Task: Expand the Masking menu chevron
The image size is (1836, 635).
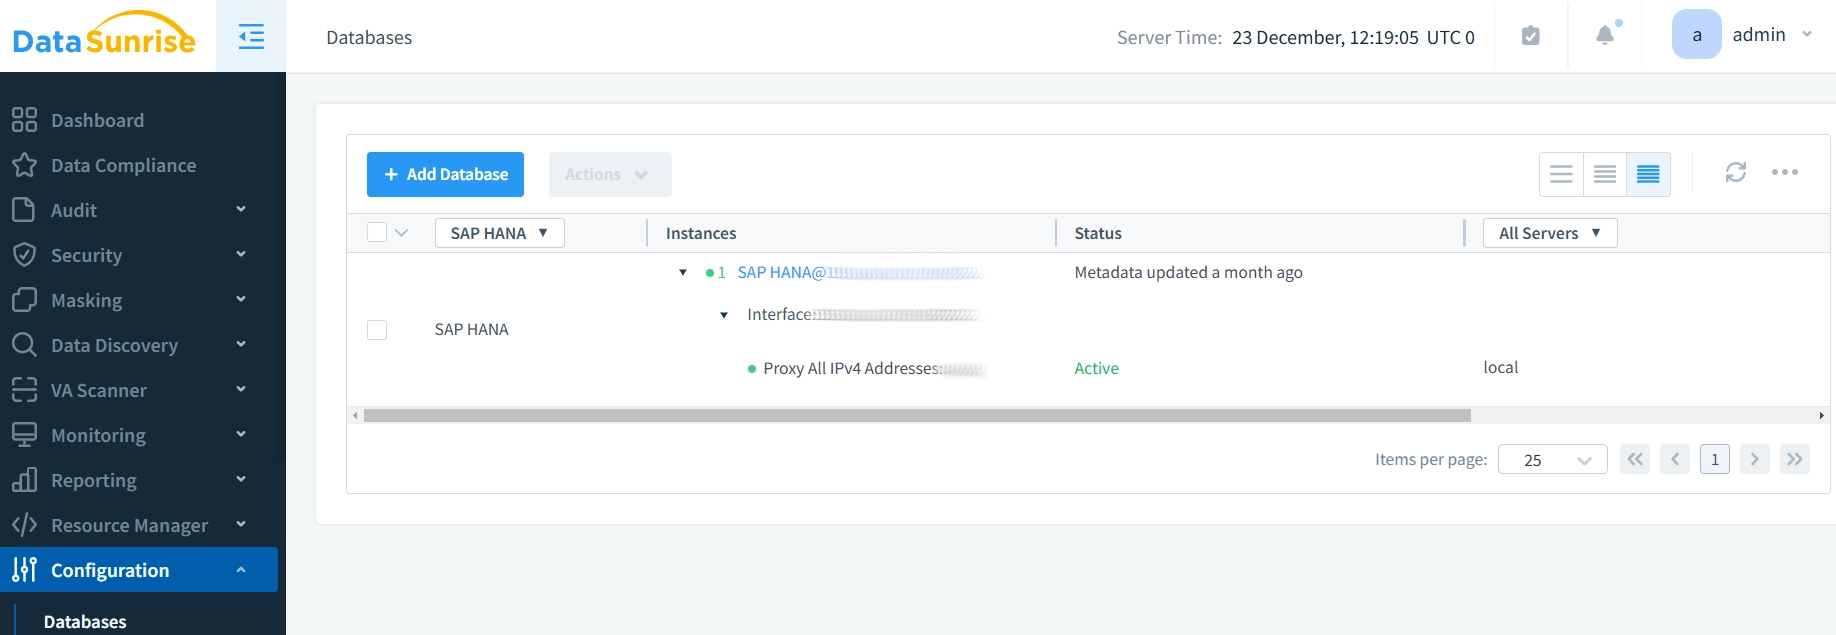Action: [241, 299]
